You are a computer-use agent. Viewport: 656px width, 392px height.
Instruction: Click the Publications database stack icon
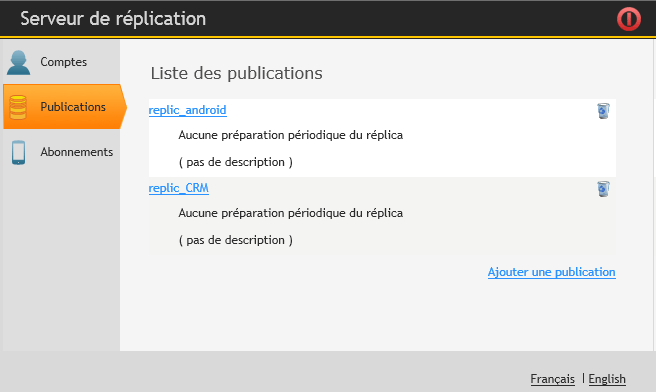point(18,107)
